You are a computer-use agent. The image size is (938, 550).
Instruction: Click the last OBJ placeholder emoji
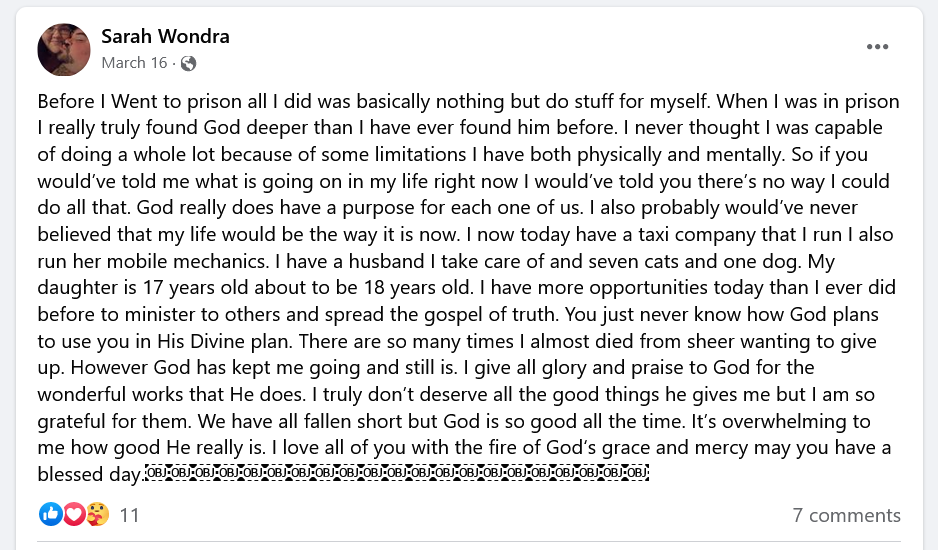click(638, 473)
